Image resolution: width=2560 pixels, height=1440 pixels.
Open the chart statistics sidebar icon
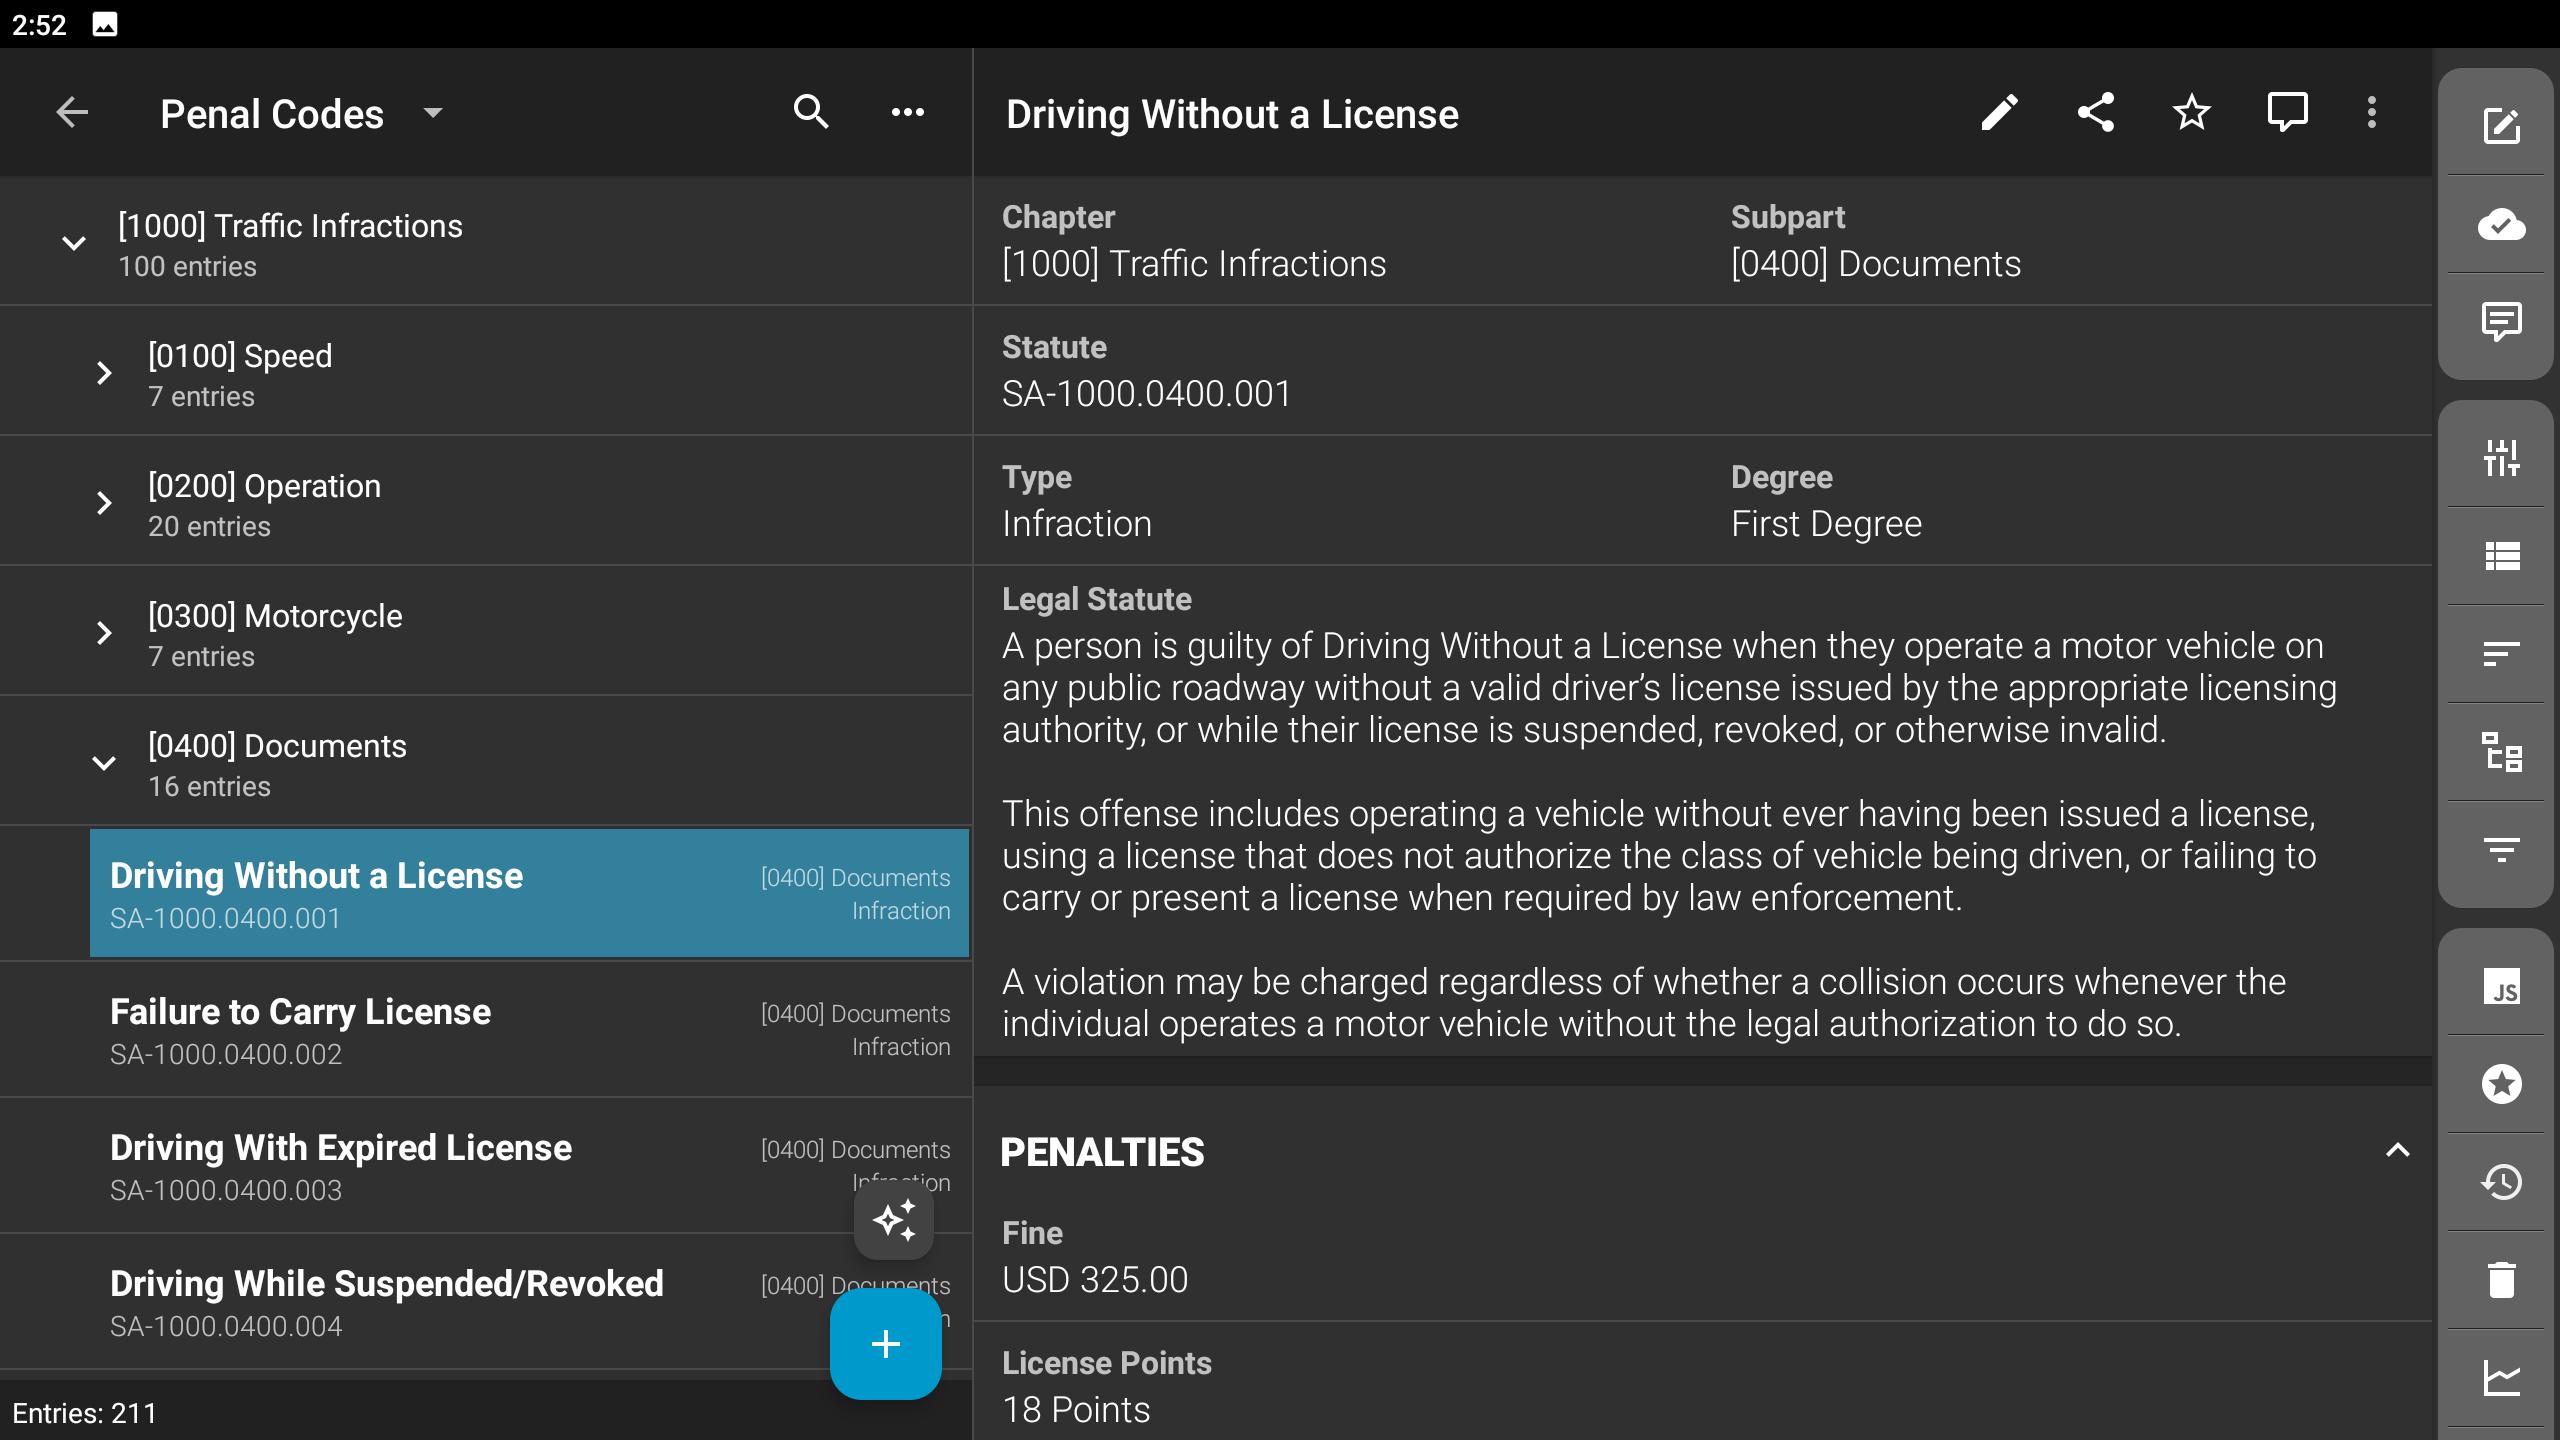[2501, 1378]
